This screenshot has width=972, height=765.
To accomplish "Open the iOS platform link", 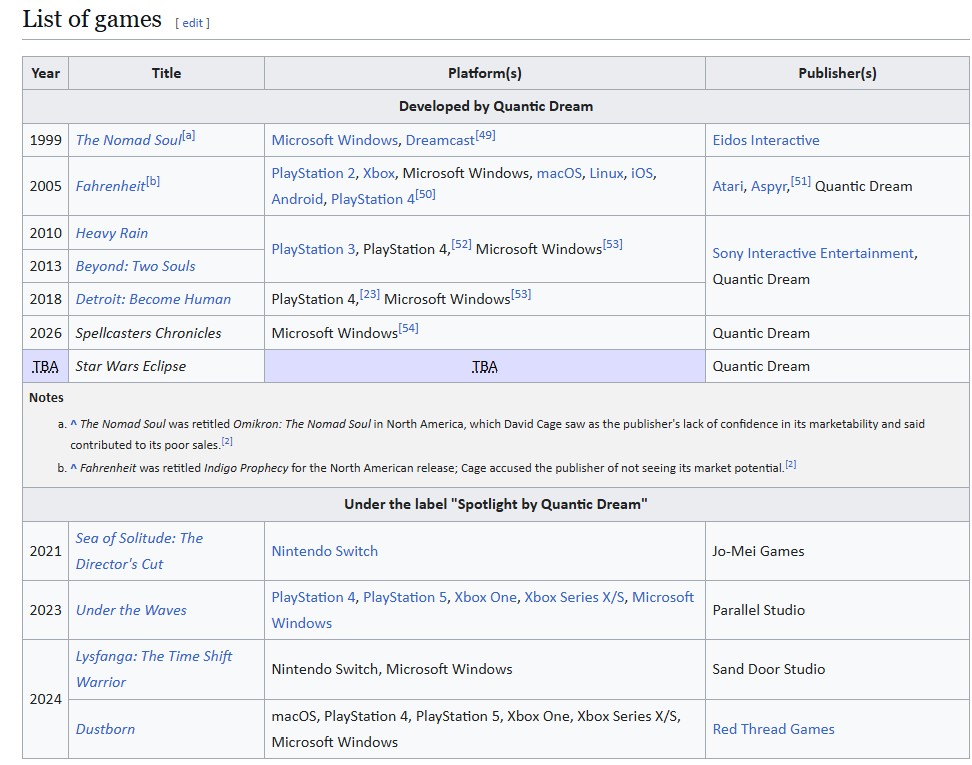I will [x=642, y=173].
